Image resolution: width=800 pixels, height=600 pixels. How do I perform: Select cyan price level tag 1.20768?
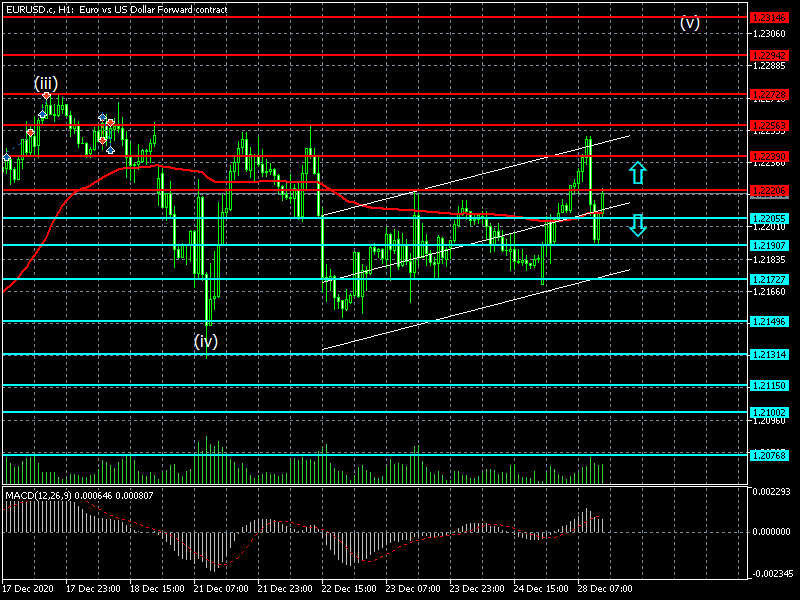click(x=769, y=456)
